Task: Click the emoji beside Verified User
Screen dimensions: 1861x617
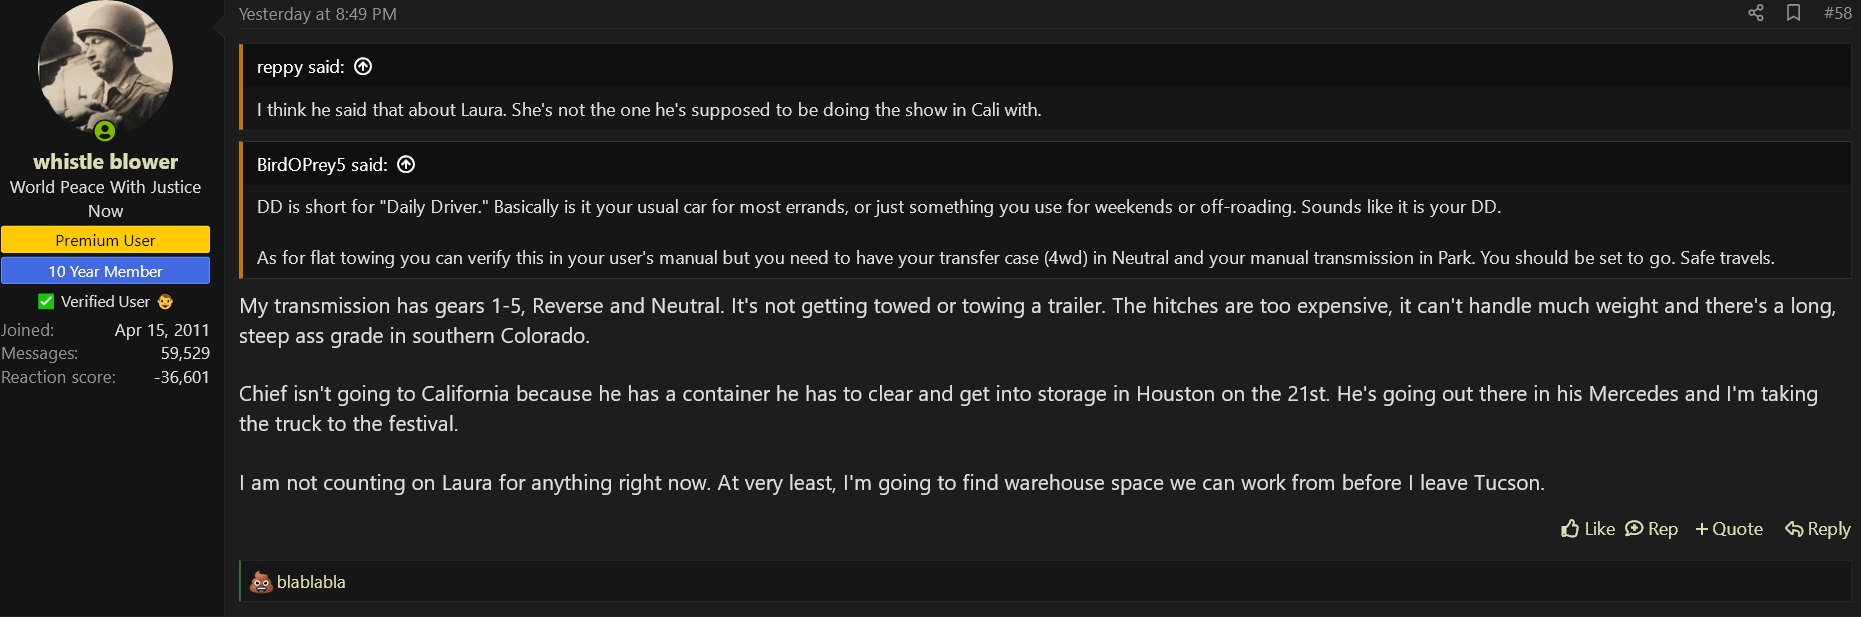Action: [x=166, y=301]
